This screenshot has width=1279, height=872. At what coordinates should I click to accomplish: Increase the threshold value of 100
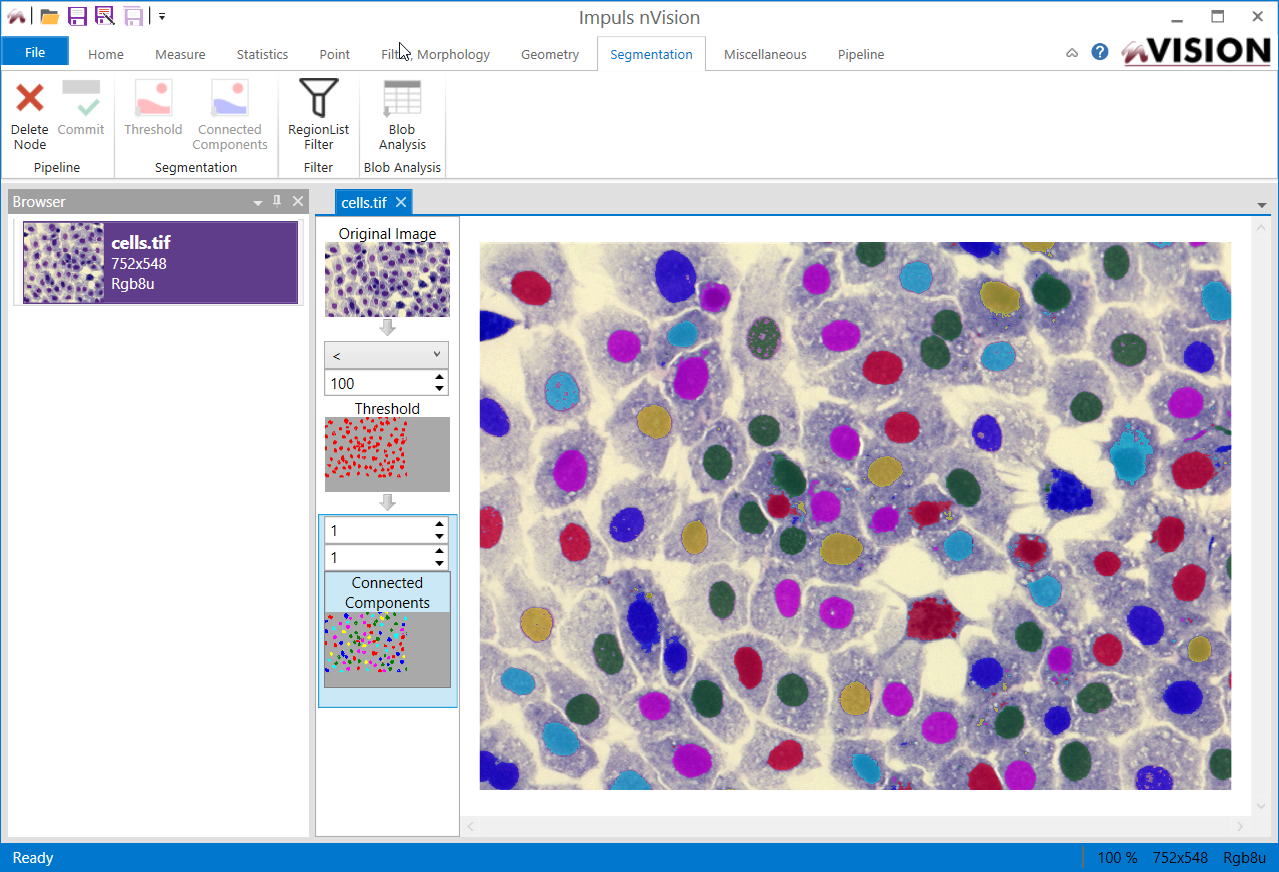point(440,377)
